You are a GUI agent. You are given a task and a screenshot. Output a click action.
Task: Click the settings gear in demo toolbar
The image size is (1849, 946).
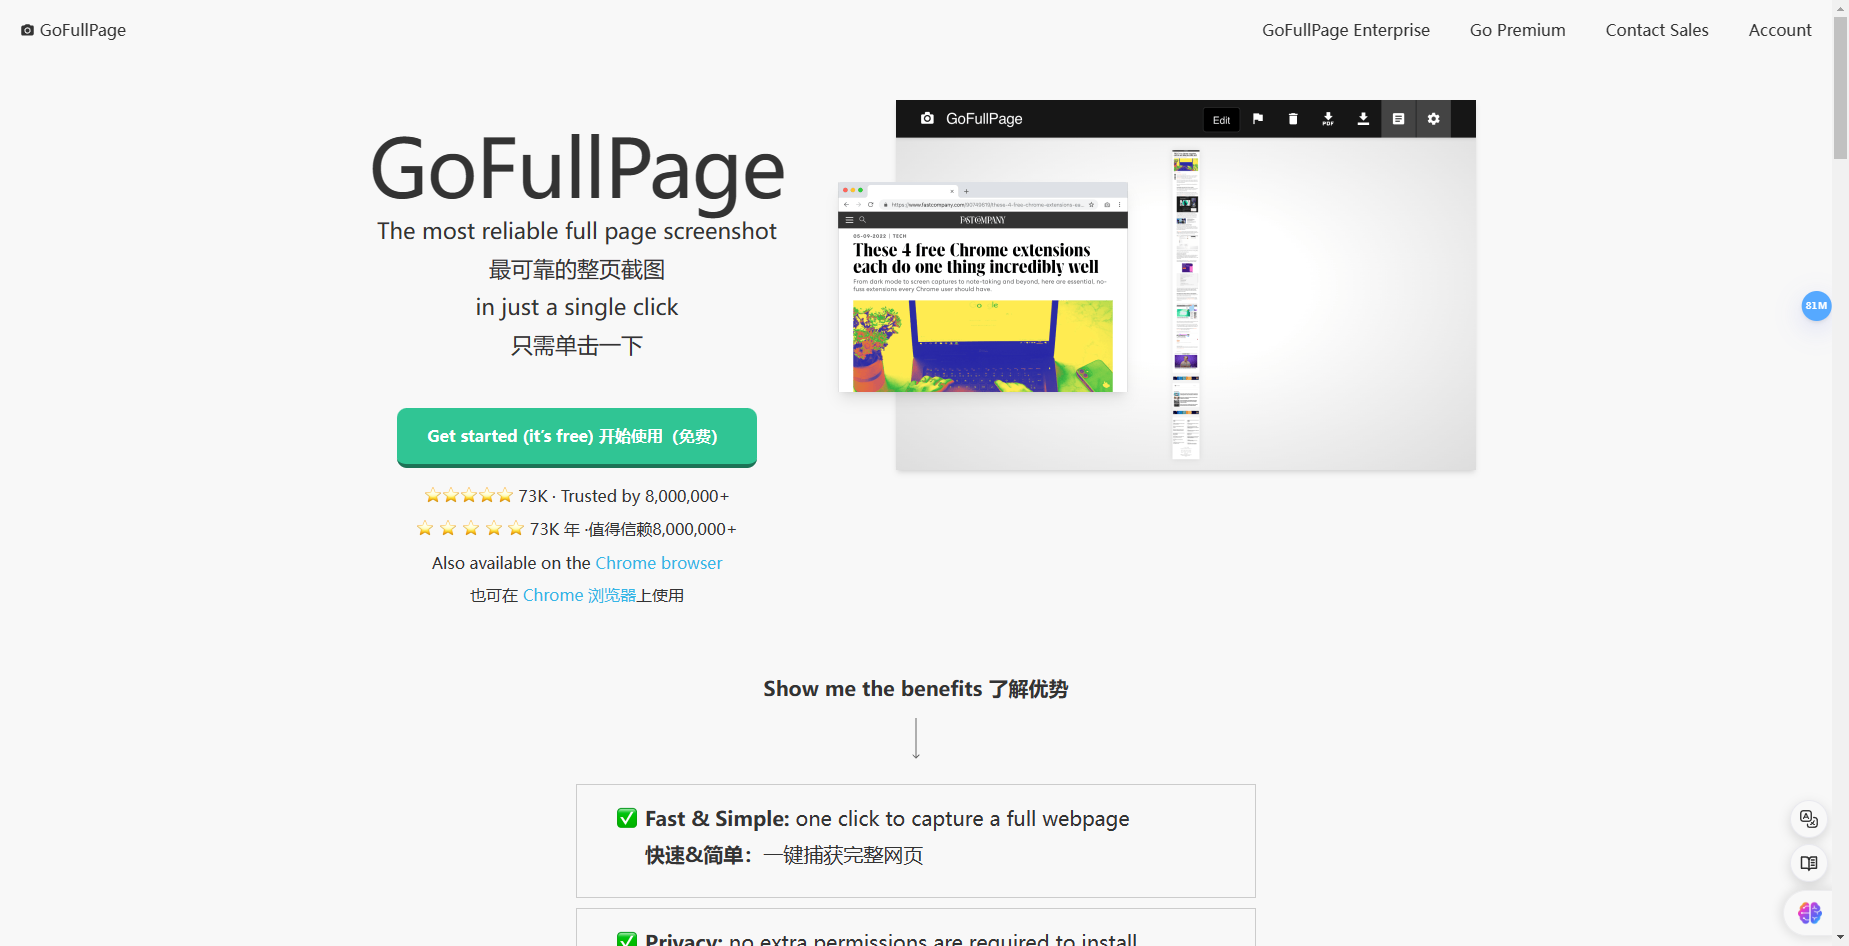point(1433,119)
